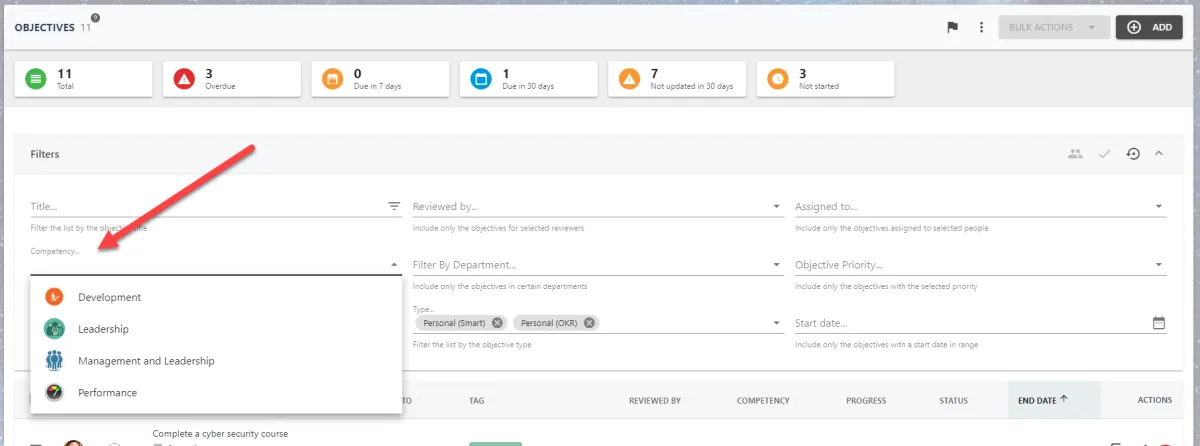
Task: Sort by Competency column header
Action: point(763,401)
